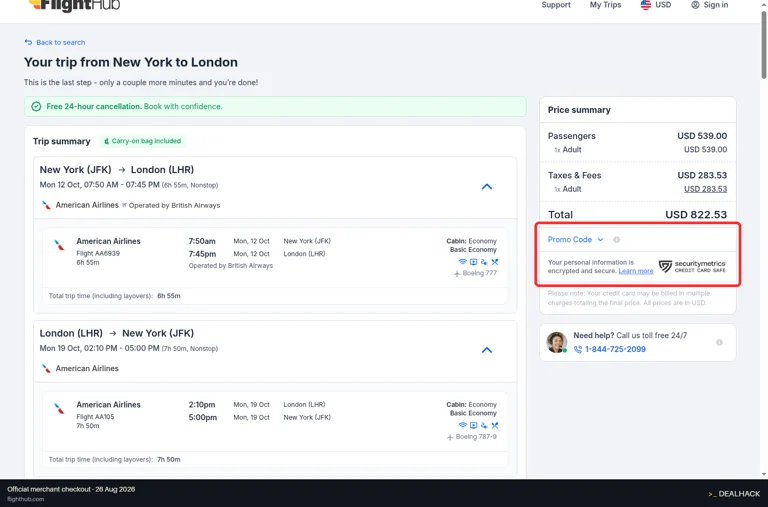Click American Airlines logo for flight AA105

(x=59, y=409)
